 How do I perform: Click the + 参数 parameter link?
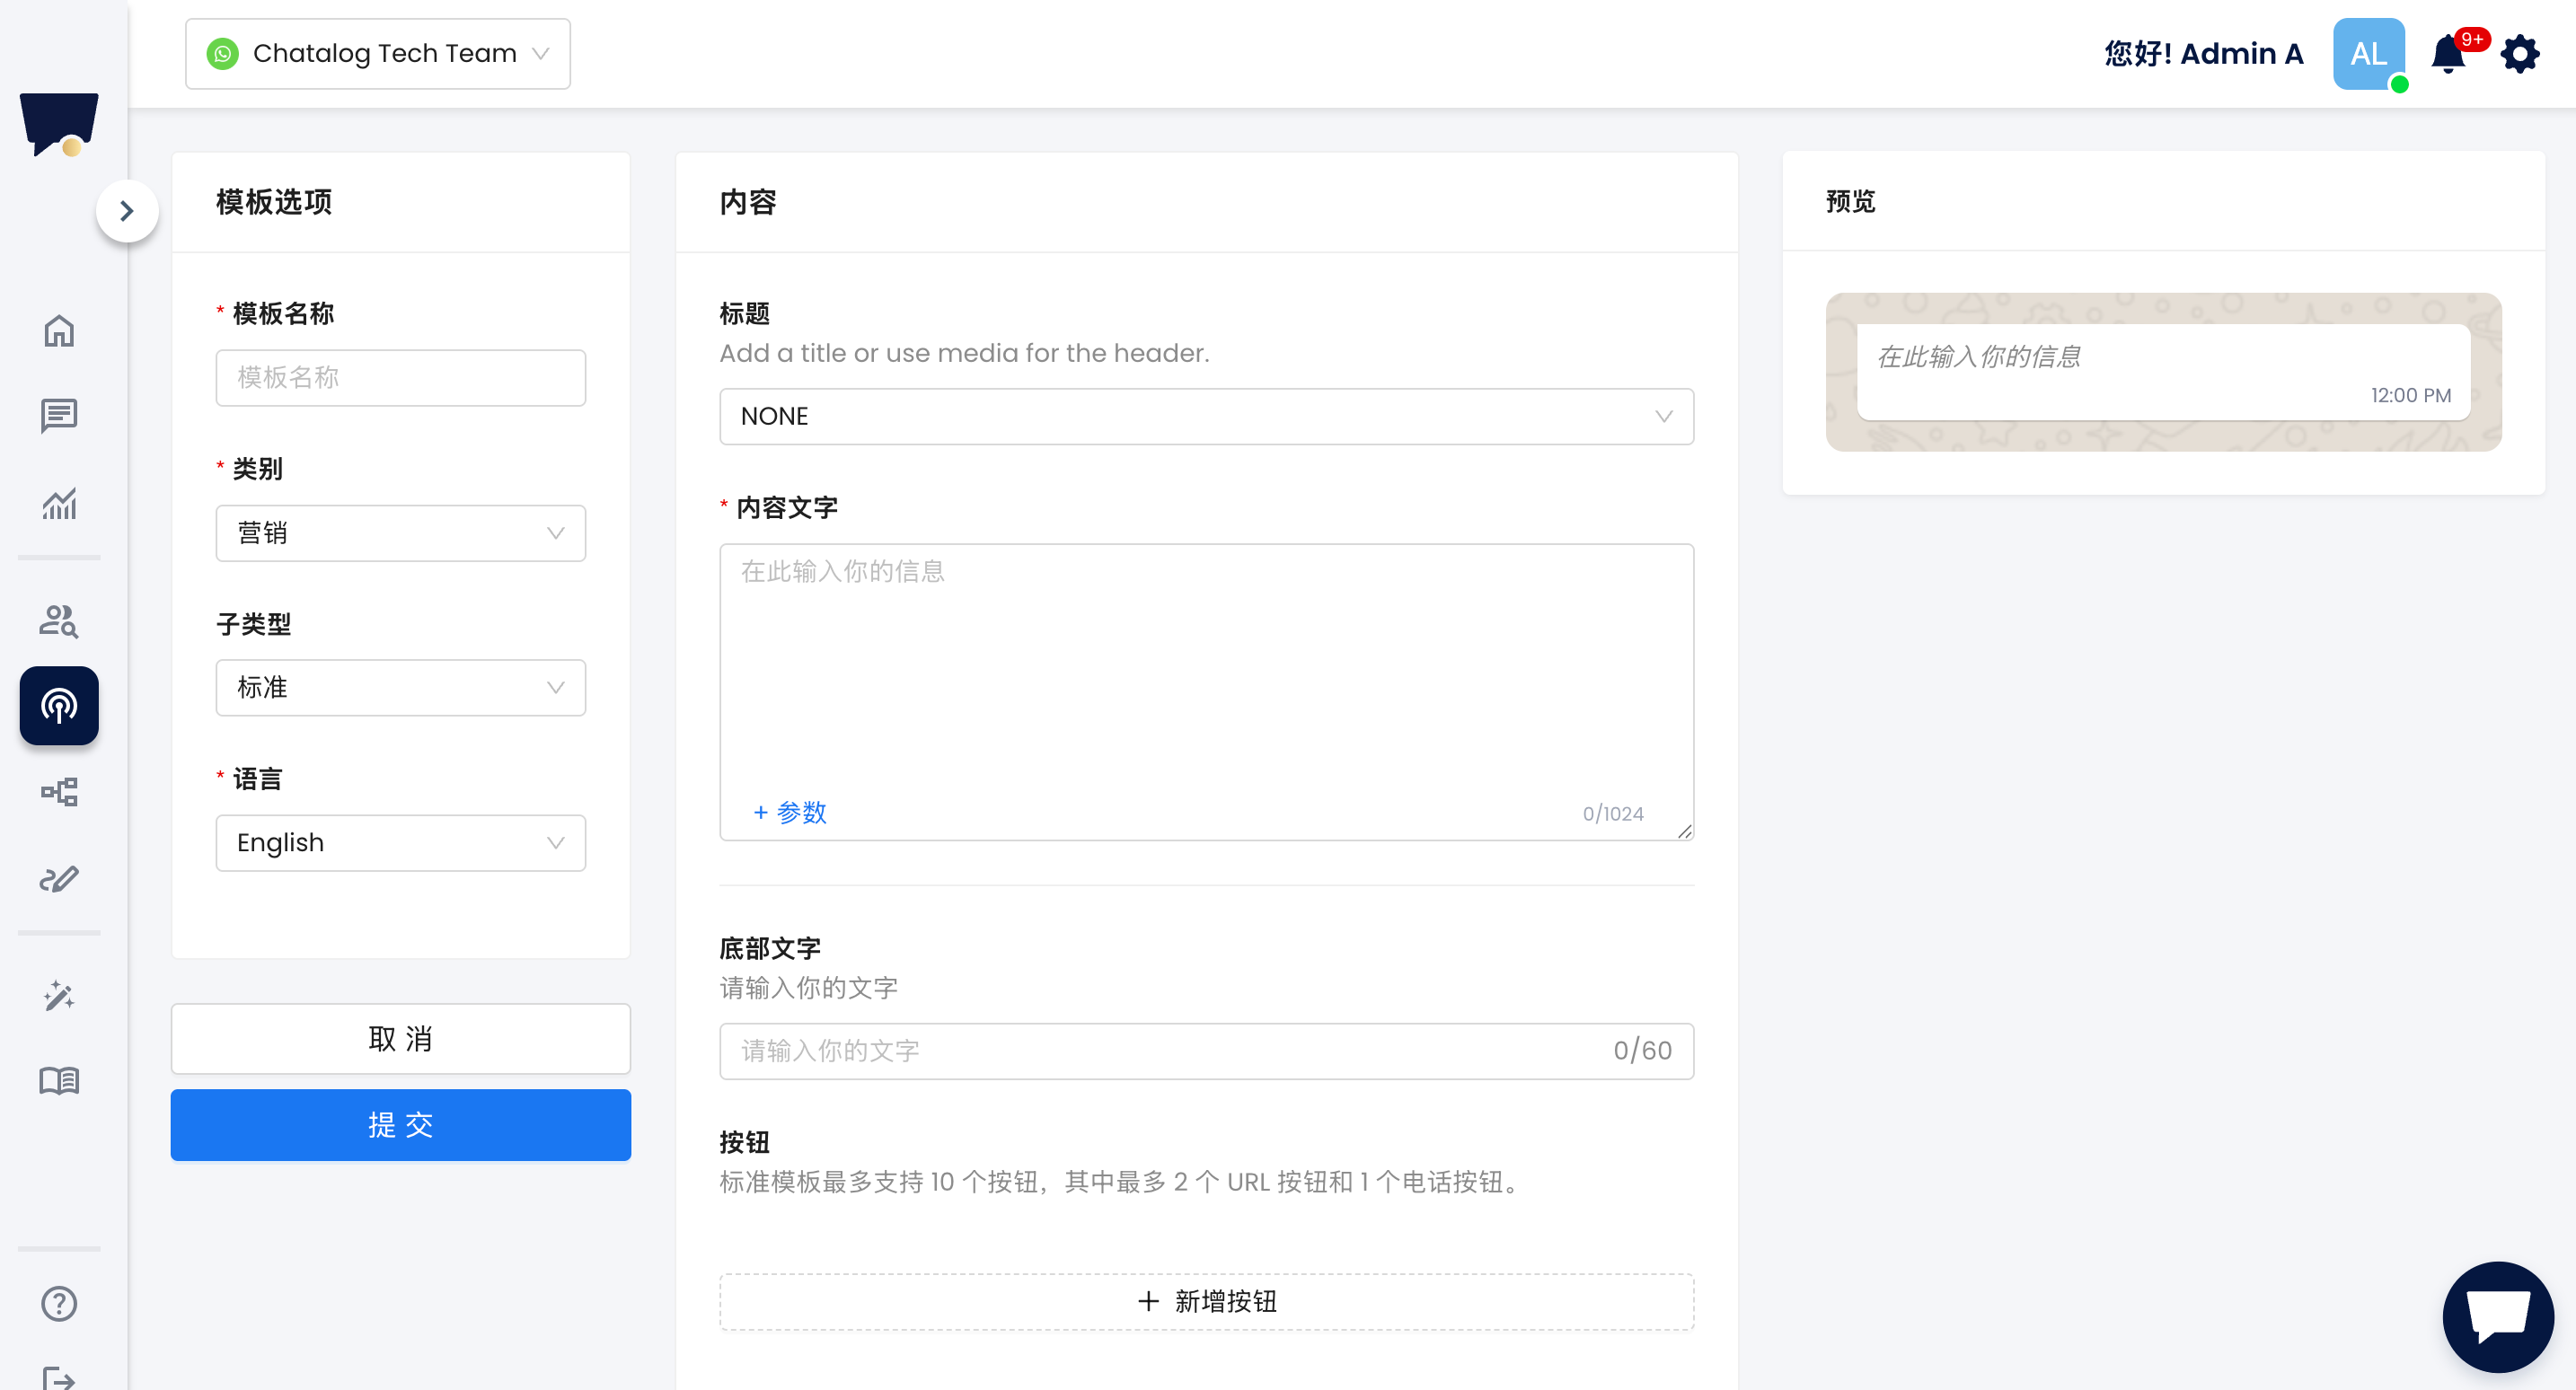[x=790, y=812]
